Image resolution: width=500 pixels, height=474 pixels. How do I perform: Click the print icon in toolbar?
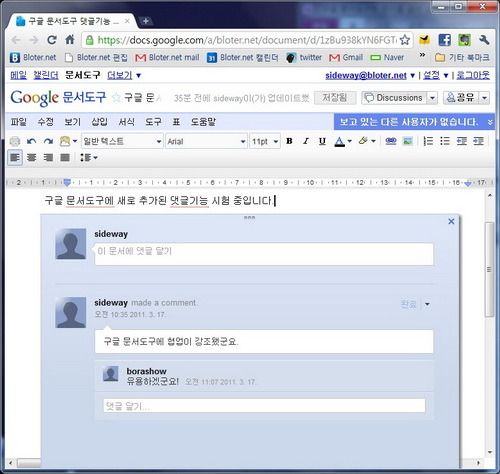point(15,141)
